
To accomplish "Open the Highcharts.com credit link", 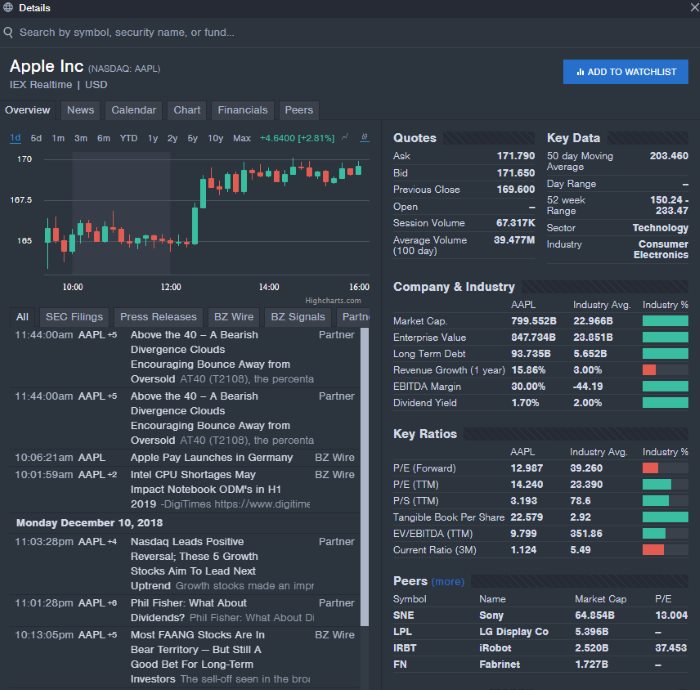I will [333, 300].
